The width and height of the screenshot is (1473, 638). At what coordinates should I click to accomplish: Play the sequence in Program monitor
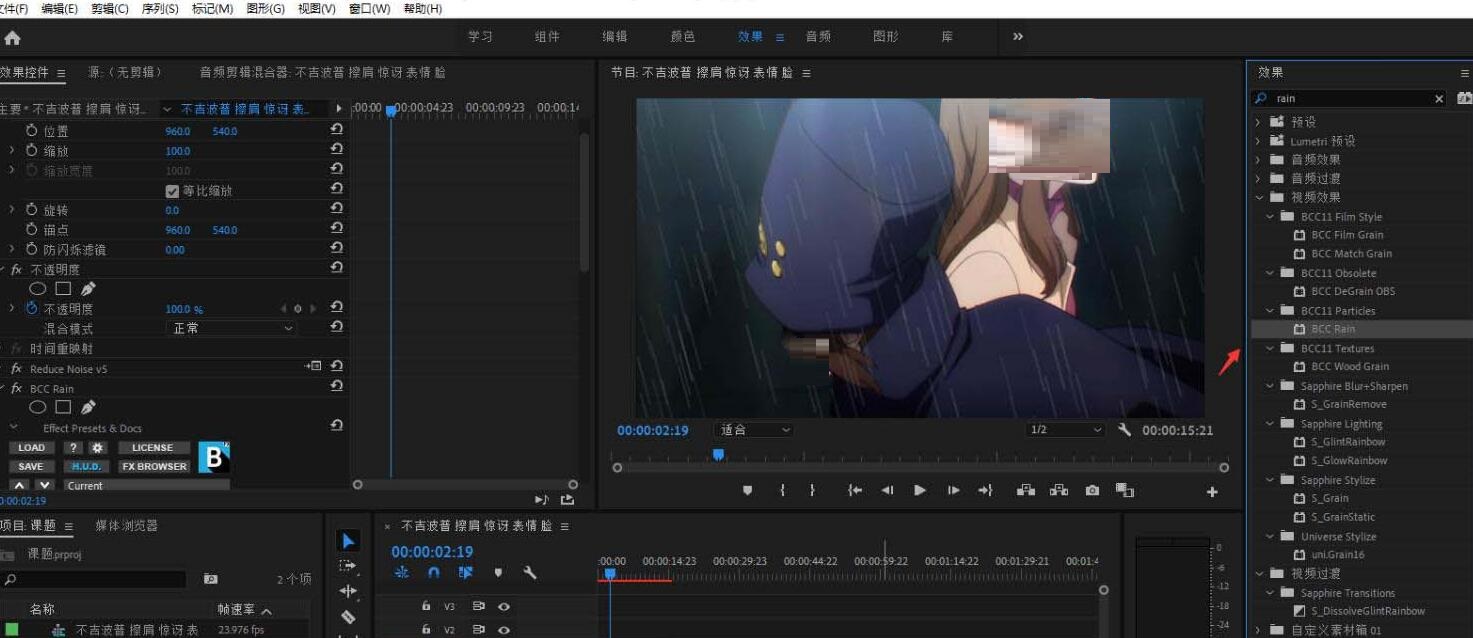(x=920, y=490)
